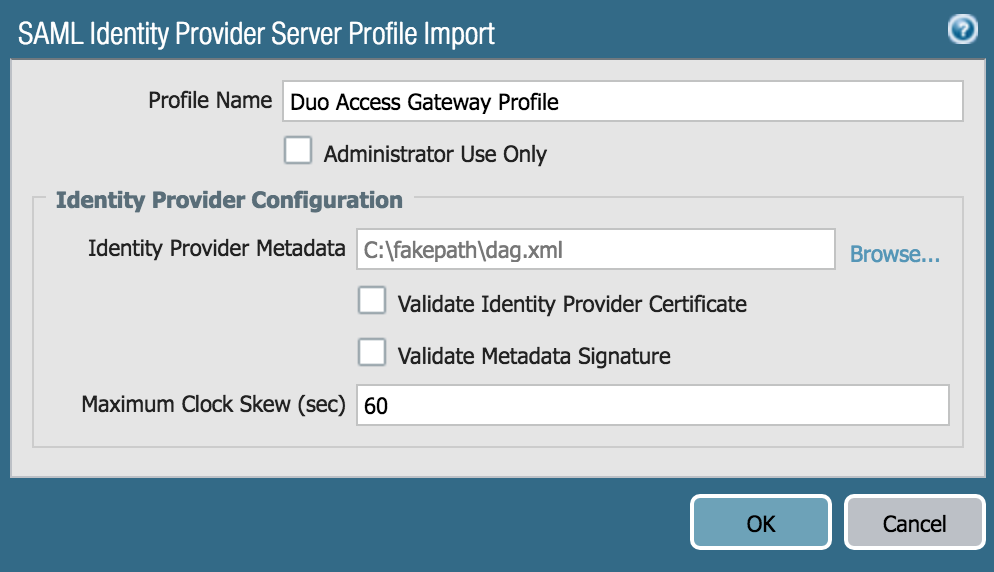Click the Profile Name input field

tap(623, 101)
